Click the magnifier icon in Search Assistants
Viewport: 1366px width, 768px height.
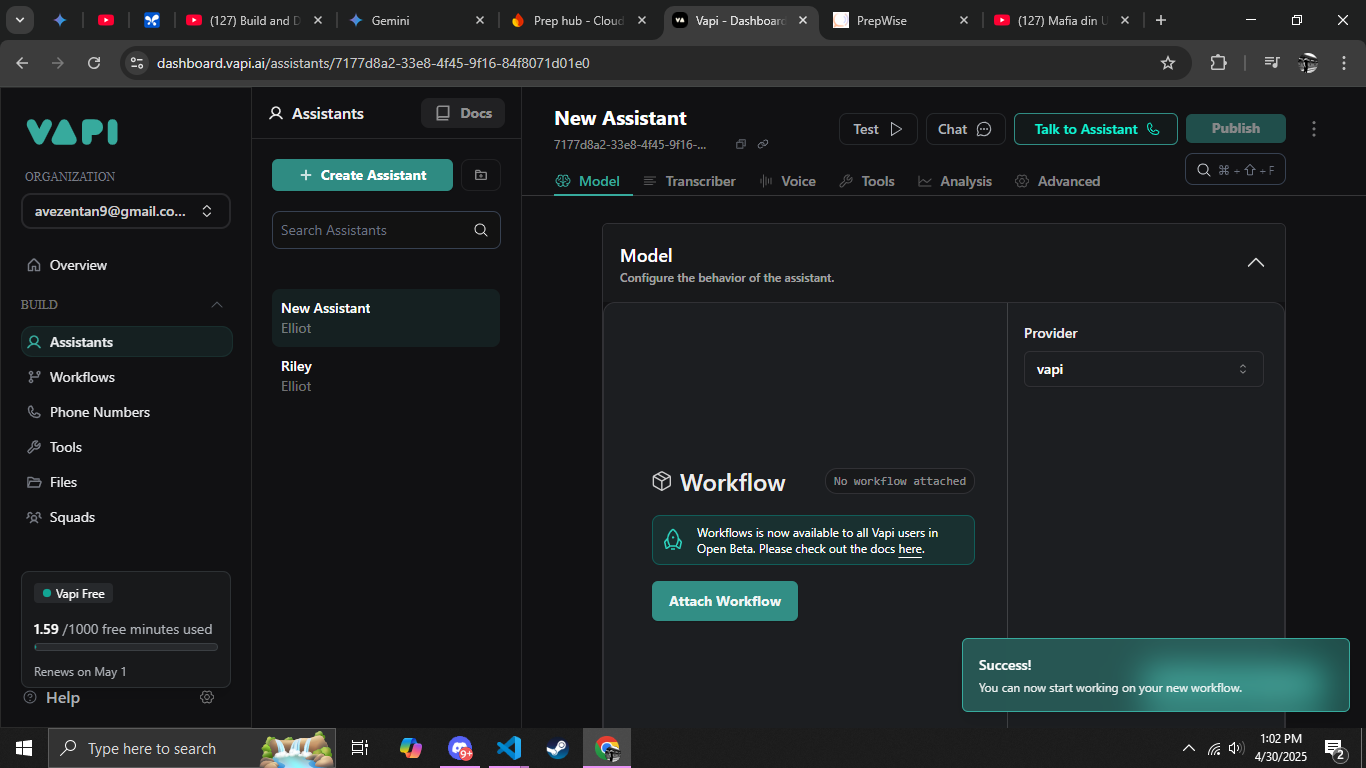coord(481,230)
